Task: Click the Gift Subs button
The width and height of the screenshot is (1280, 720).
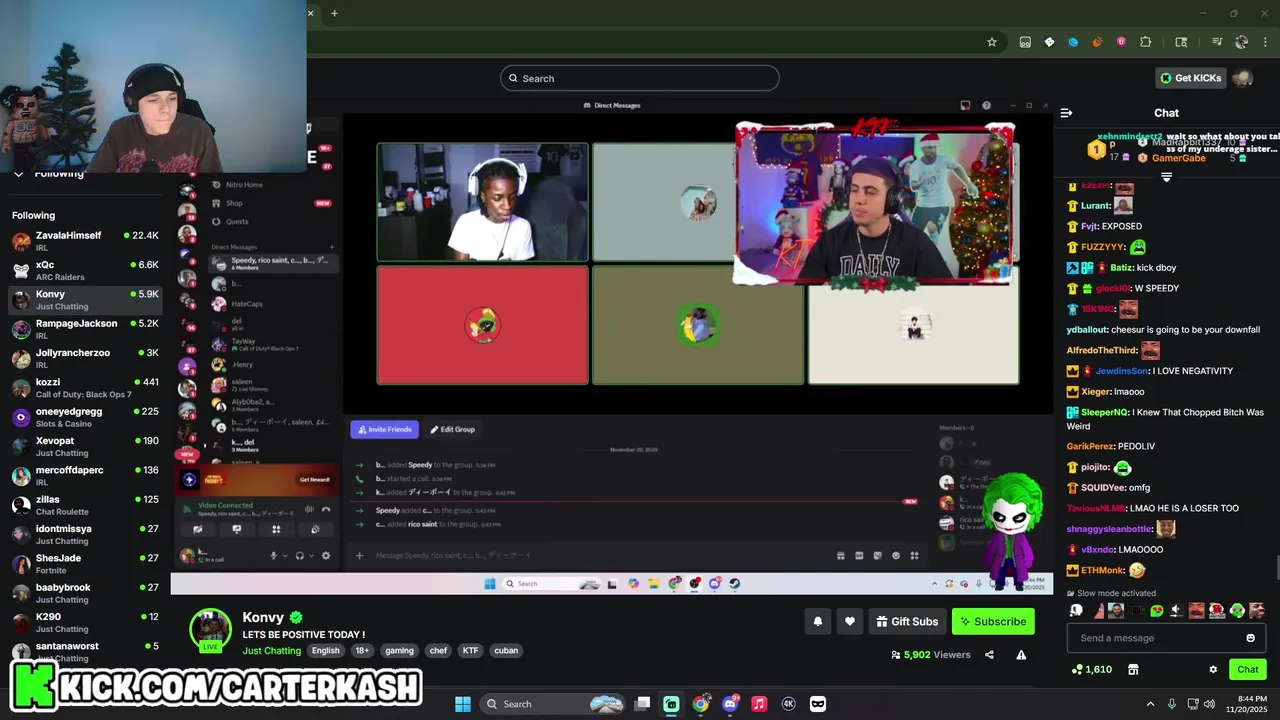Action: point(907,621)
